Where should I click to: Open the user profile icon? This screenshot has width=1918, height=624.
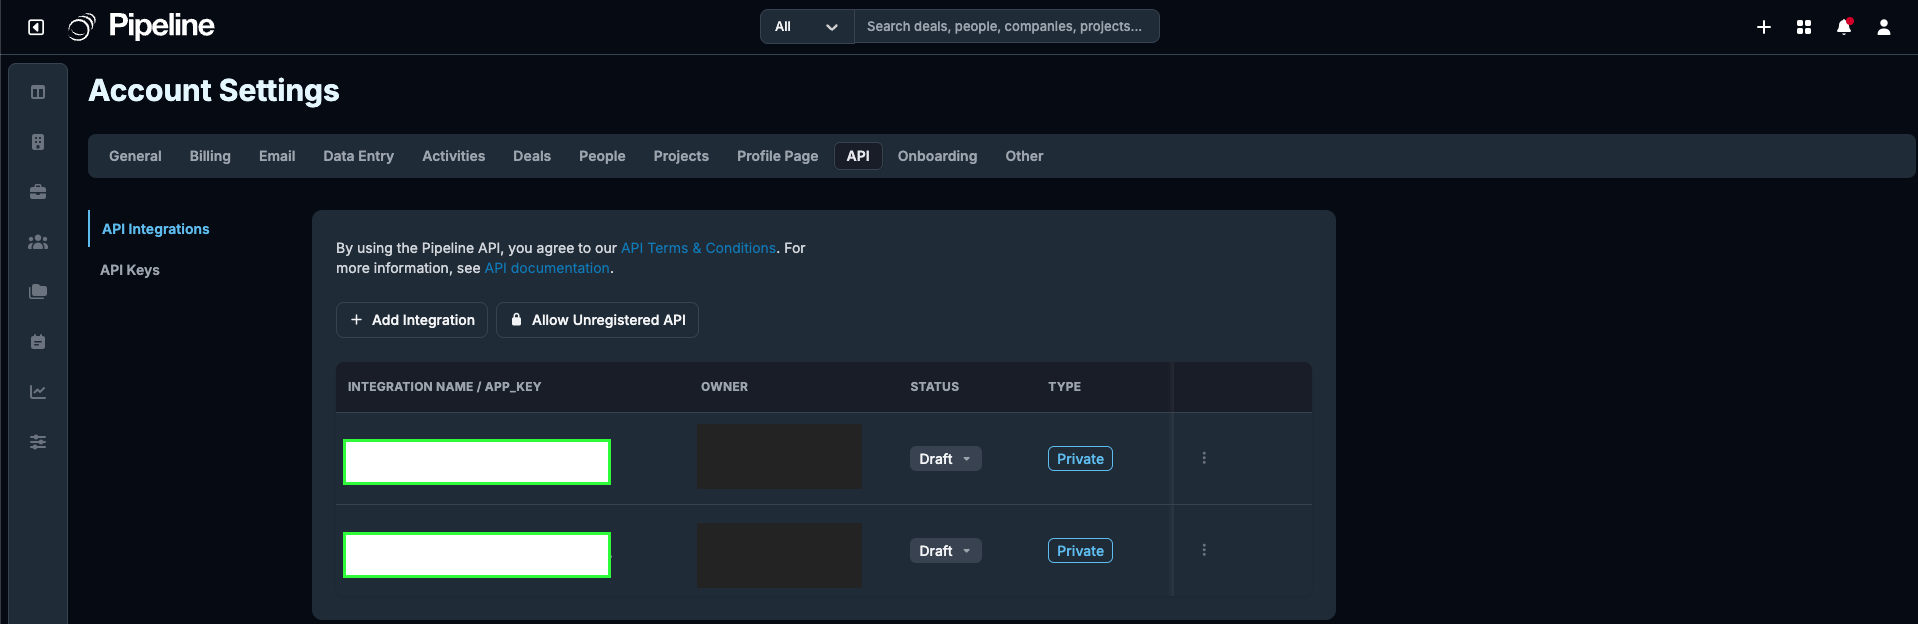(1884, 27)
